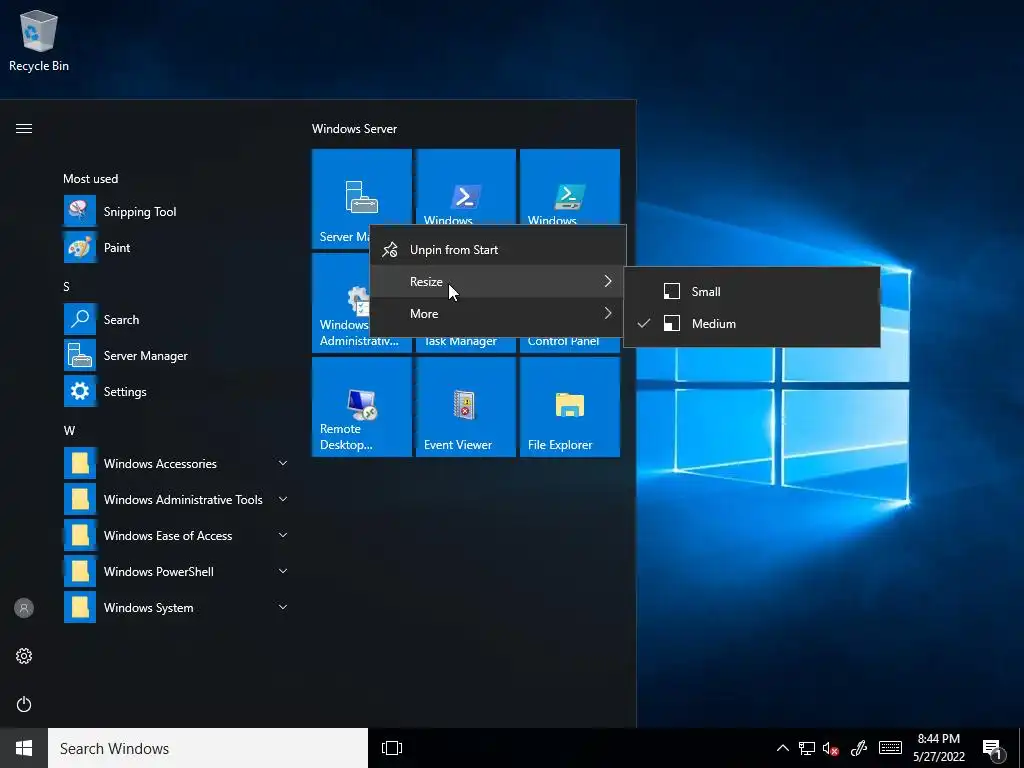1024x768 pixels.
Task: Expand the Windows PowerShell folder
Action: coord(175,571)
